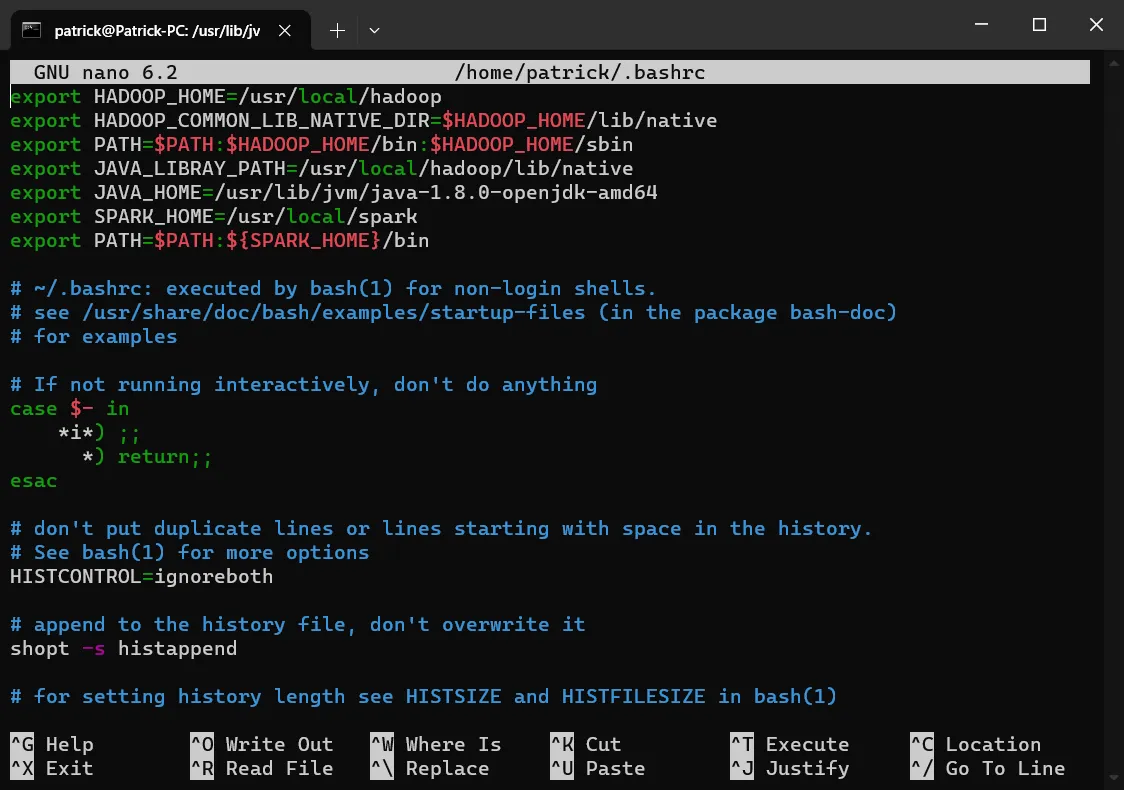Click the JAVA_LIBRAY_PATH export line
1124x790 pixels.
click(x=322, y=168)
